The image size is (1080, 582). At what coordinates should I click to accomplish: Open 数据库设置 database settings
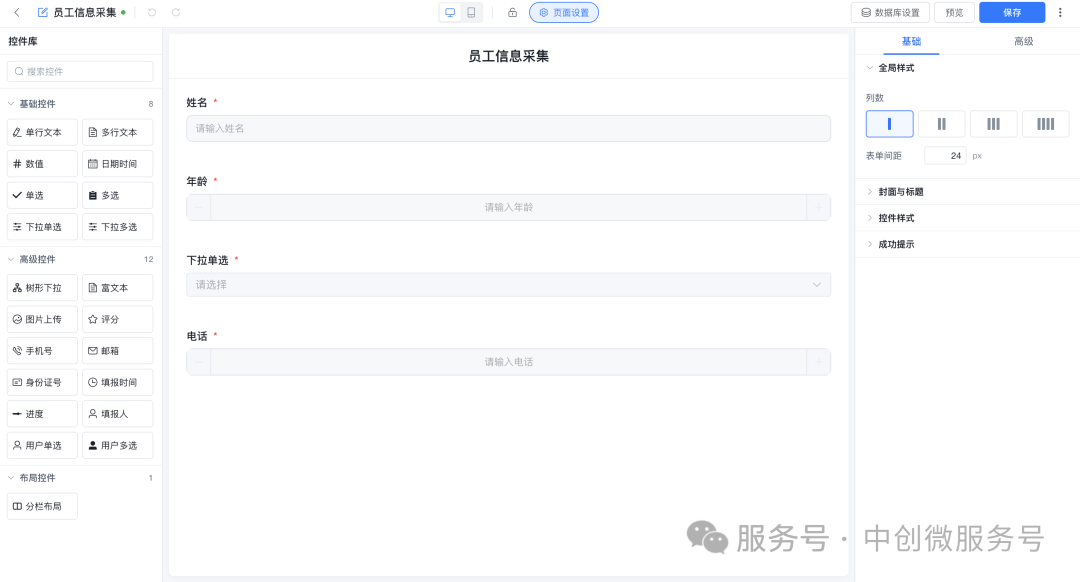pos(891,12)
